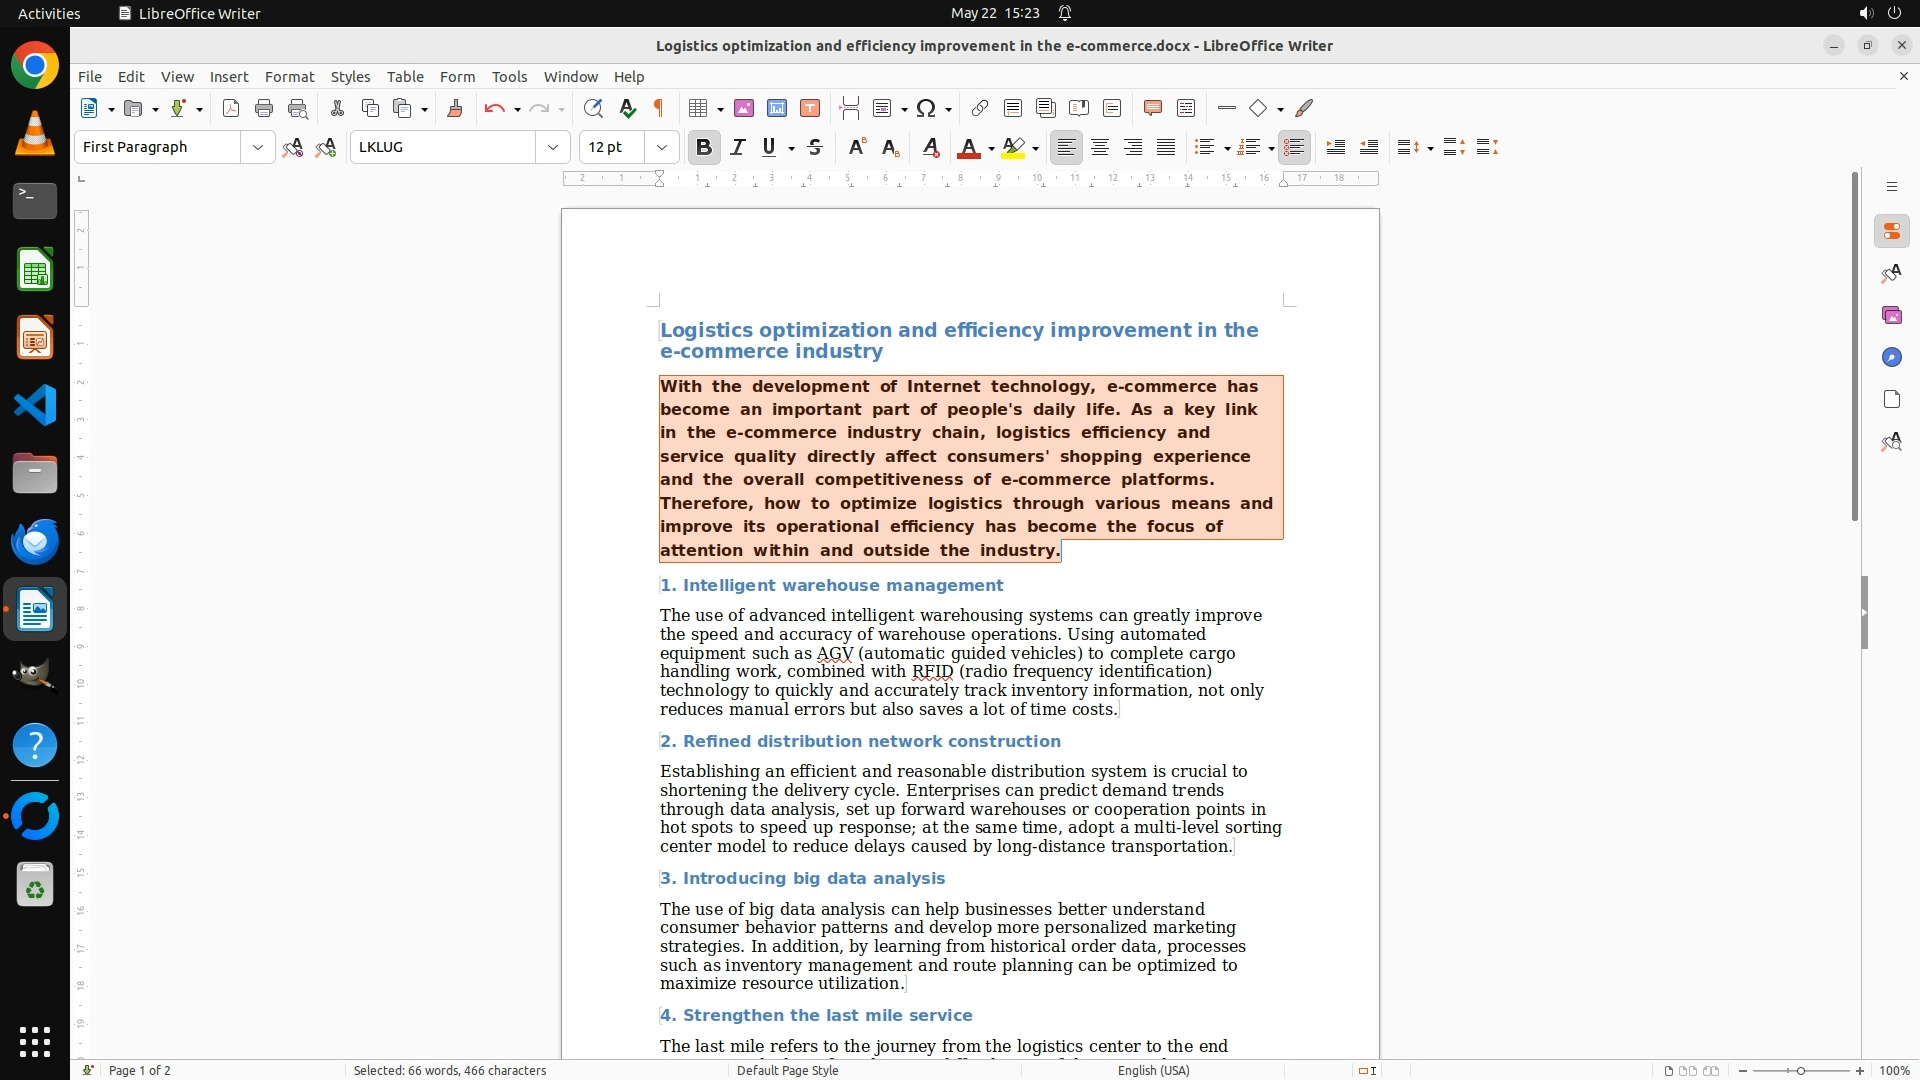Toggle Formatting Marks pilcrow button
The width and height of the screenshot is (1920, 1080).
click(x=659, y=108)
